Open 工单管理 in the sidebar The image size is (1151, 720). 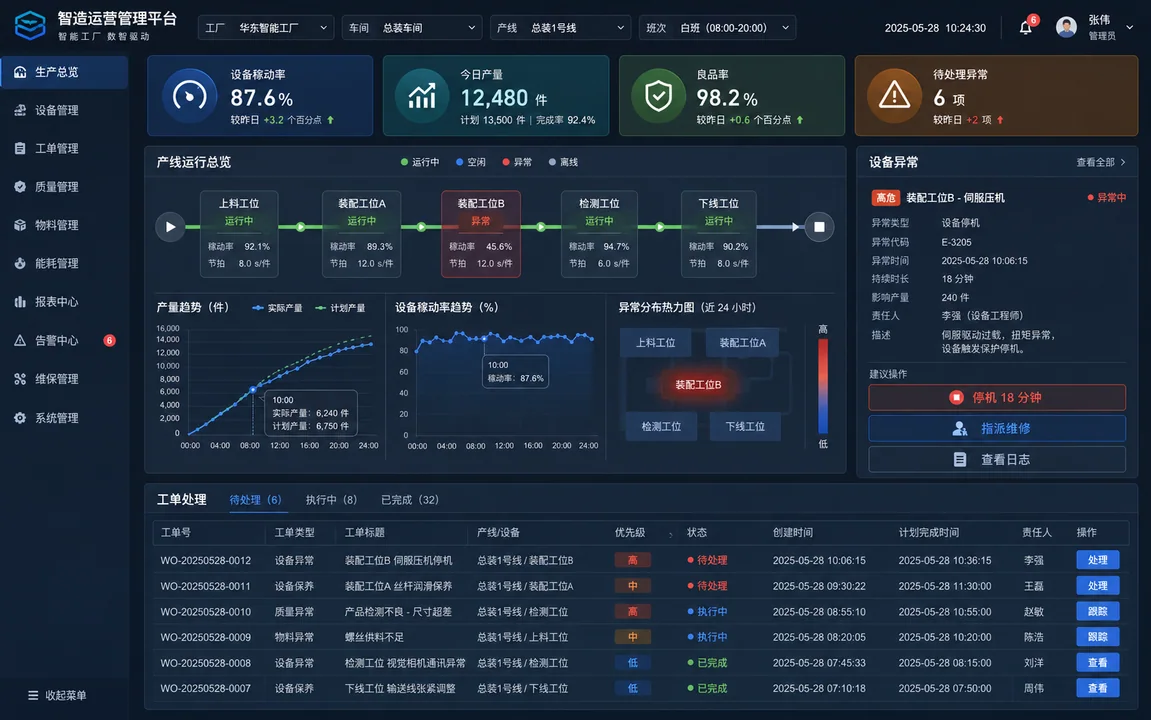coord(64,148)
